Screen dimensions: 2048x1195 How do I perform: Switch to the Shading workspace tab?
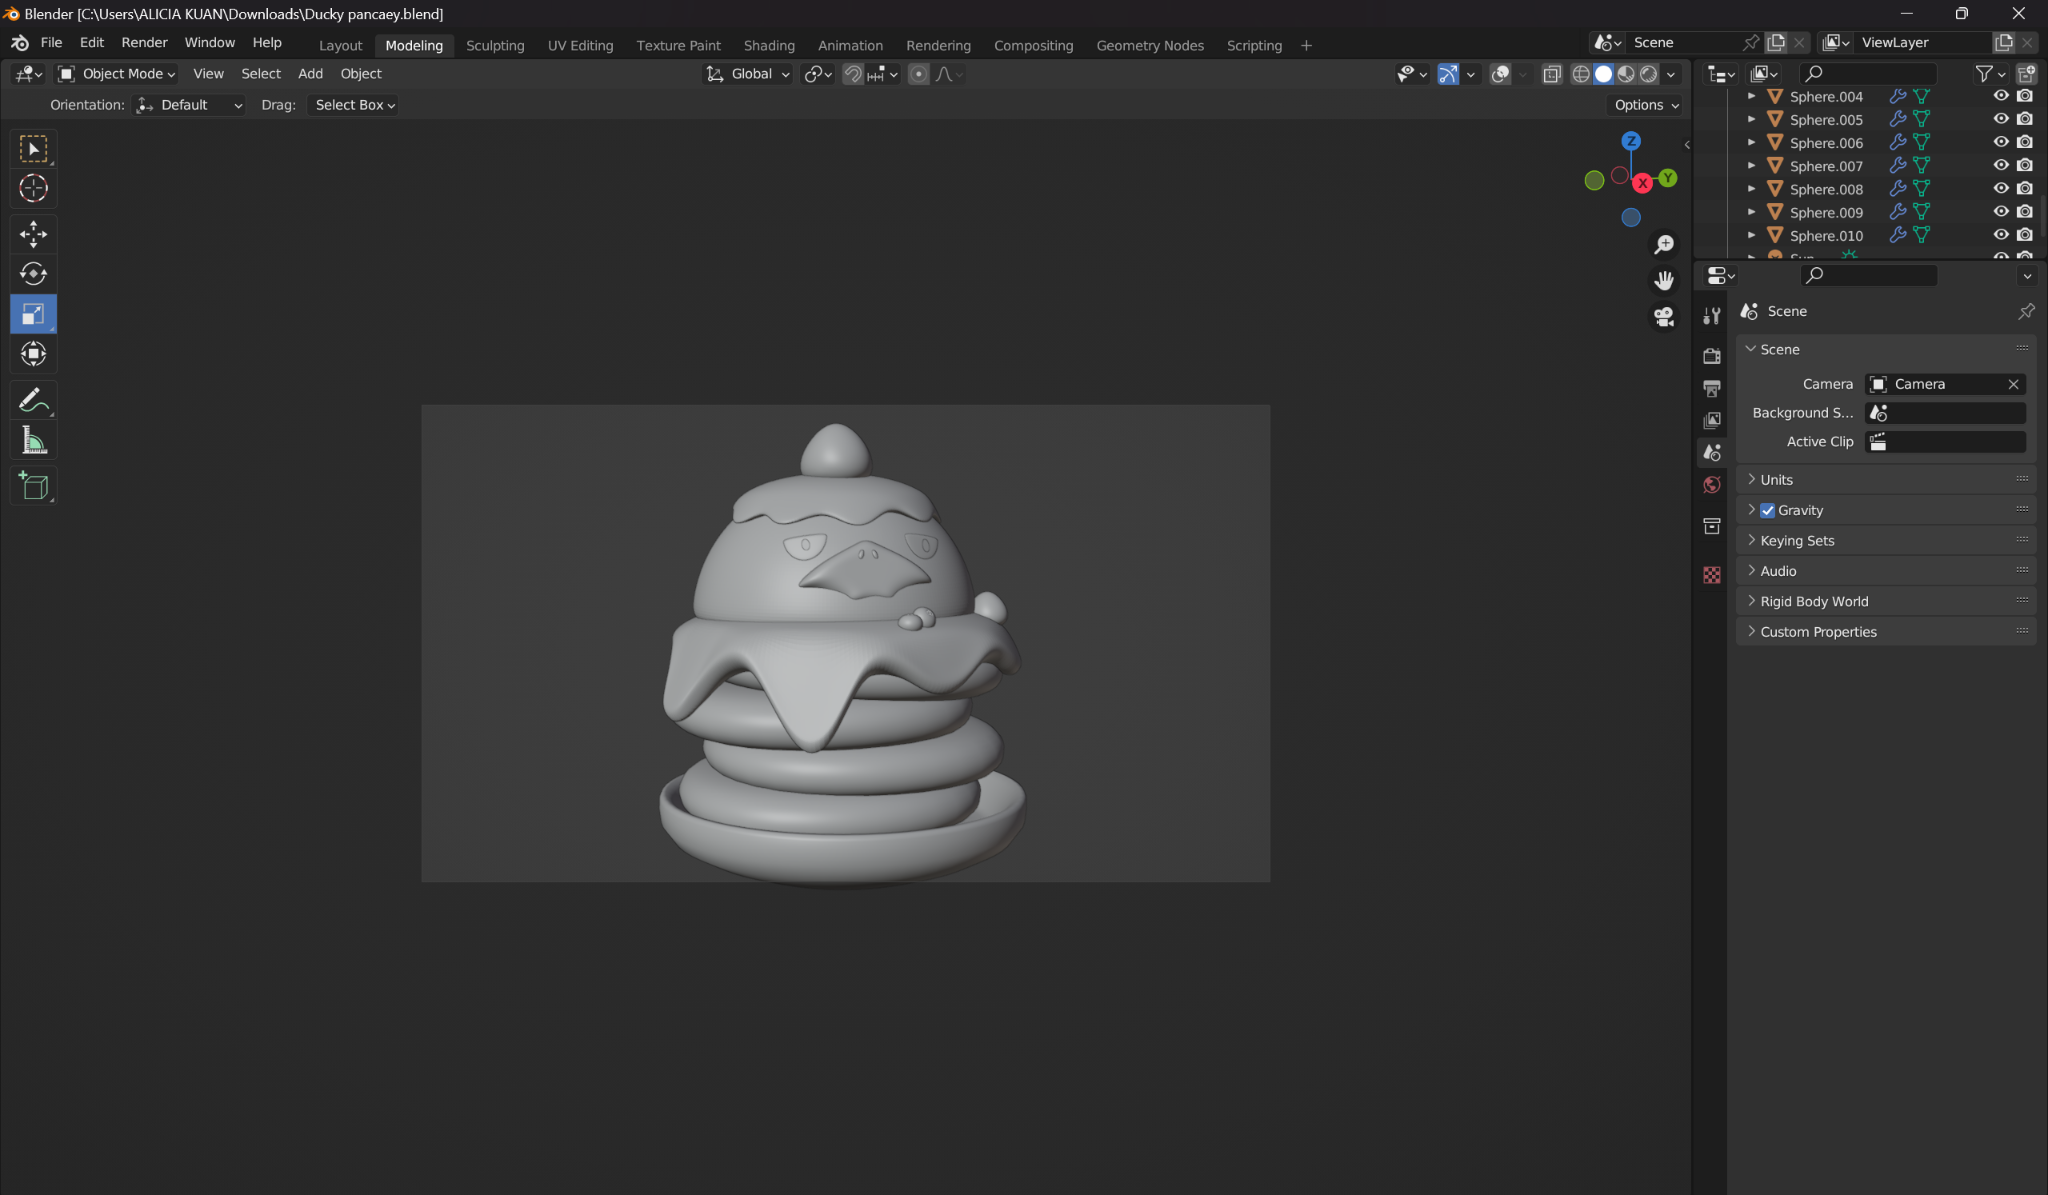(769, 45)
